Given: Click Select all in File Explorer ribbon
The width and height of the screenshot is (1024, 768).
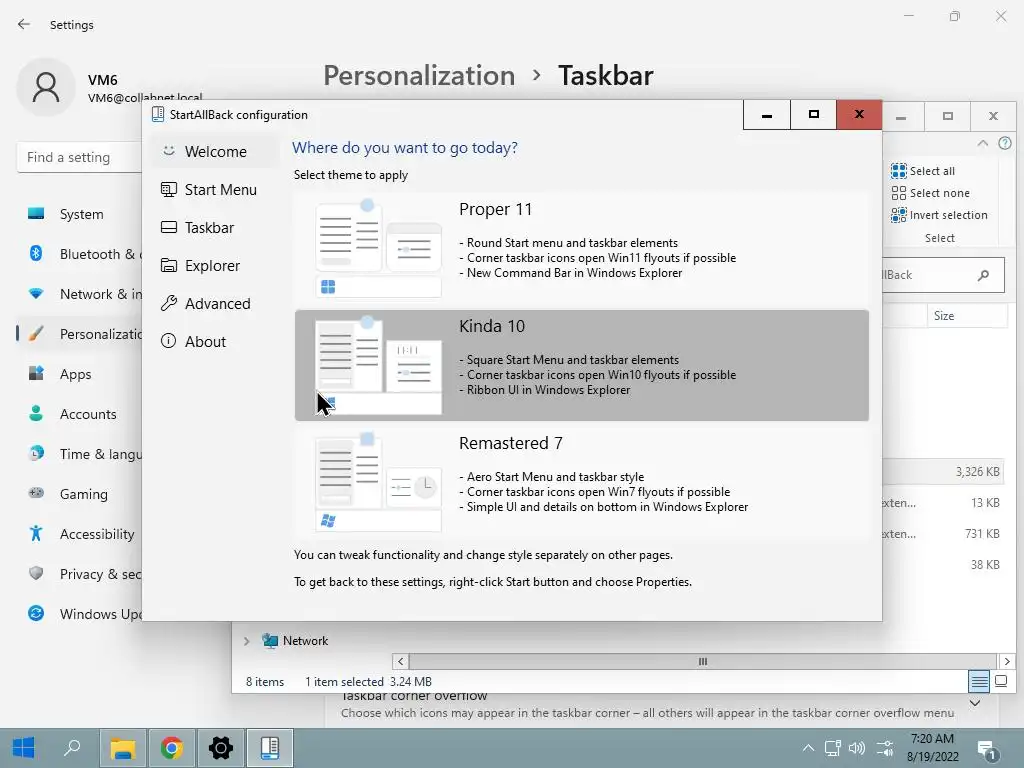Looking at the screenshot, I should pyautogui.click(x=923, y=171).
